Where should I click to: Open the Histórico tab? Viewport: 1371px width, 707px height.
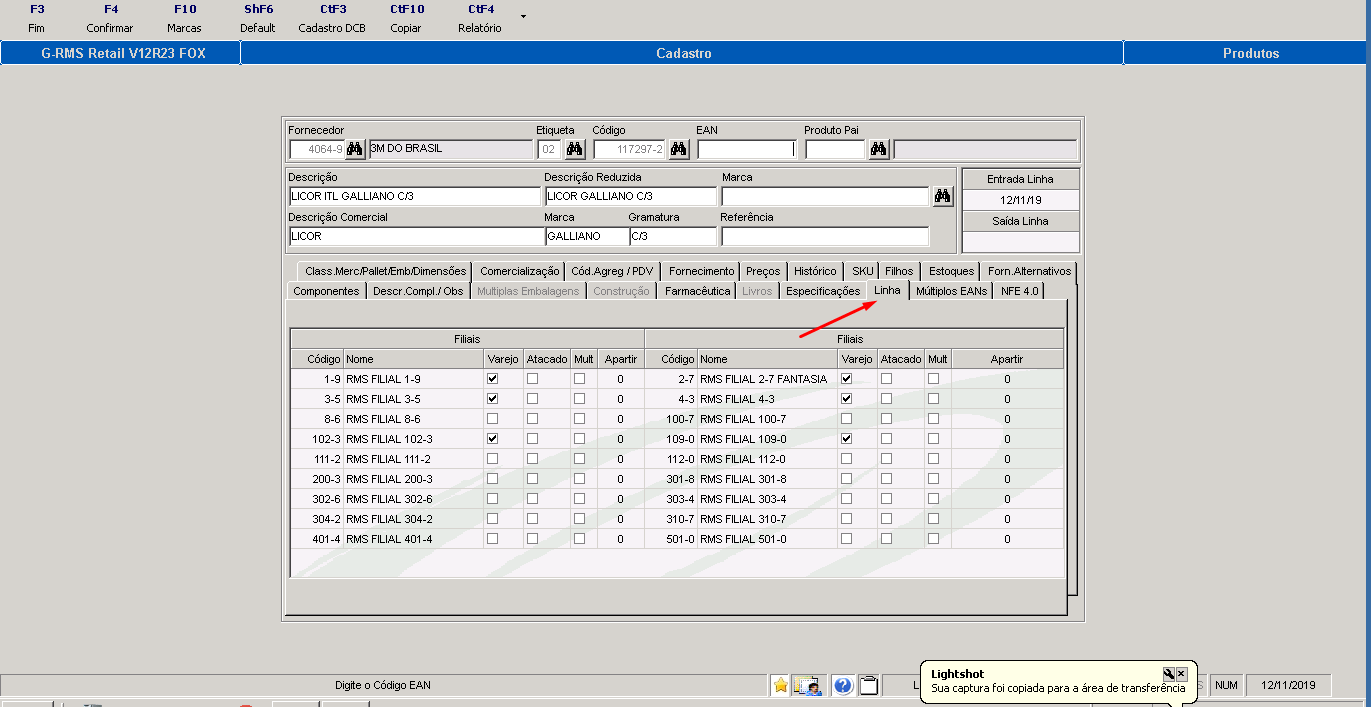(815, 271)
